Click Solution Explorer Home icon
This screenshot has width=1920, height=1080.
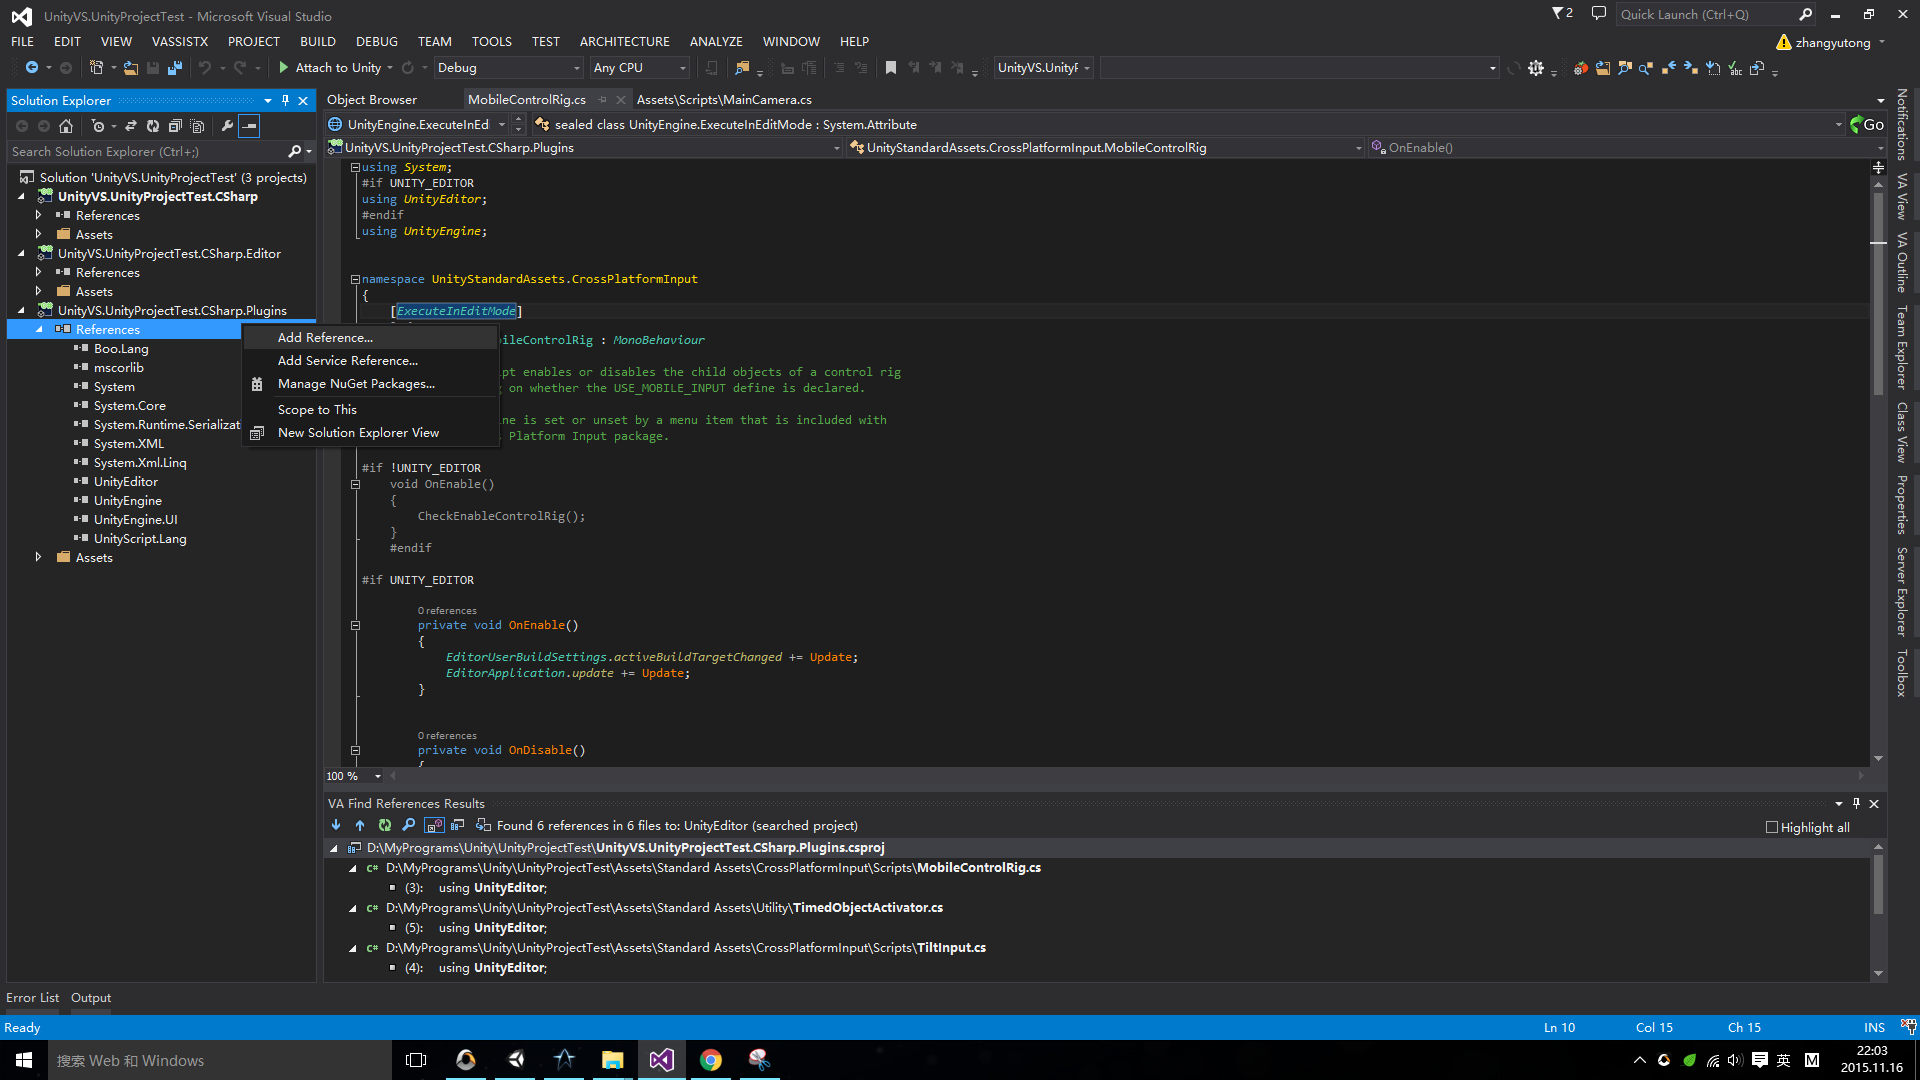tap(66, 126)
